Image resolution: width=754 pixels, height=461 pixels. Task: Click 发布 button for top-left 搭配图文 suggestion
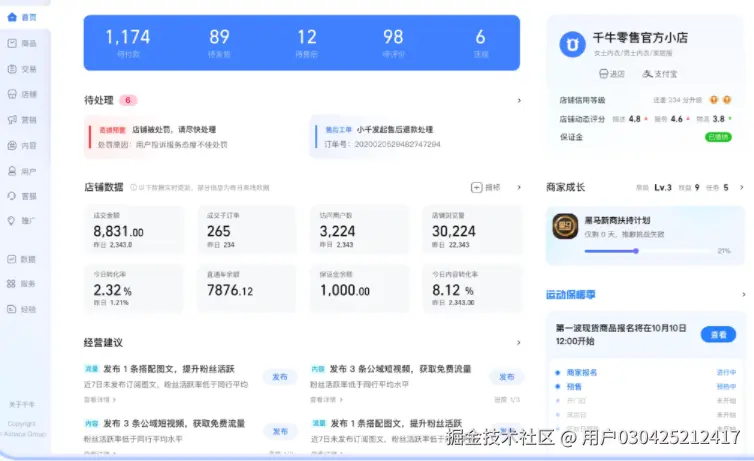click(280, 377)
